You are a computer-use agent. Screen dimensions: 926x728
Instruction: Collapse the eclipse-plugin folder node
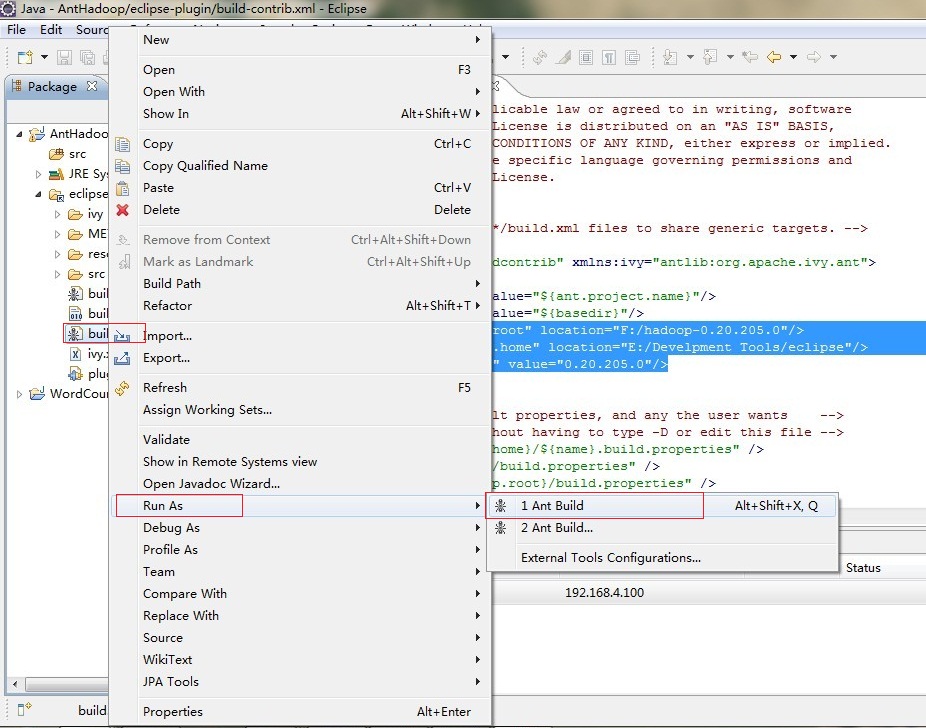[38, 194]
